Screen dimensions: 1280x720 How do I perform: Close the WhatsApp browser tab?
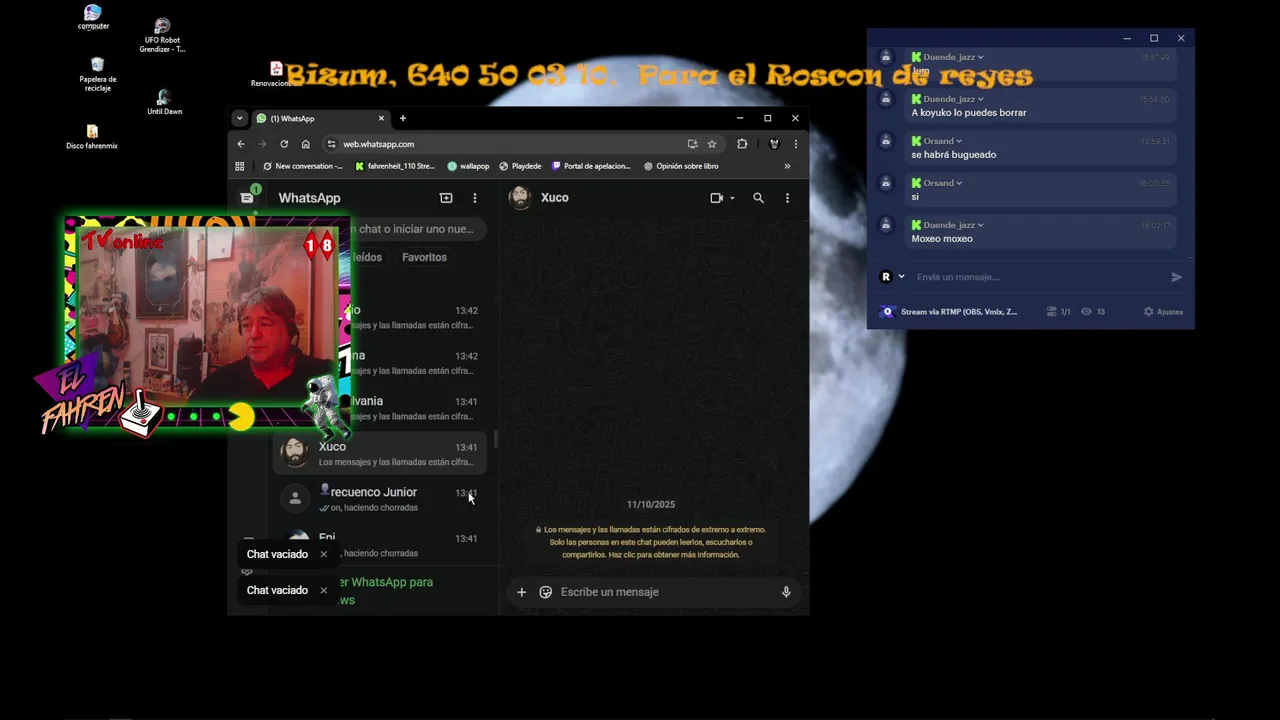(x=381, y=118)
